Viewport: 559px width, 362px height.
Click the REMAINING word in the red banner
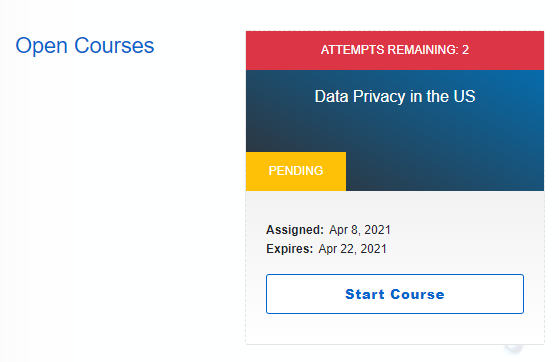pyautogui.click(x=423, y=50)
